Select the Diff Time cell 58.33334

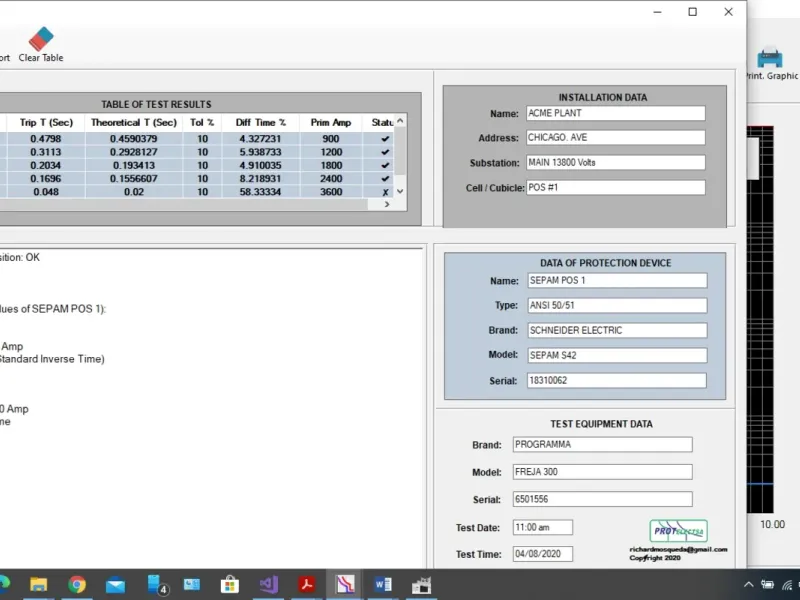coord(261,192)
